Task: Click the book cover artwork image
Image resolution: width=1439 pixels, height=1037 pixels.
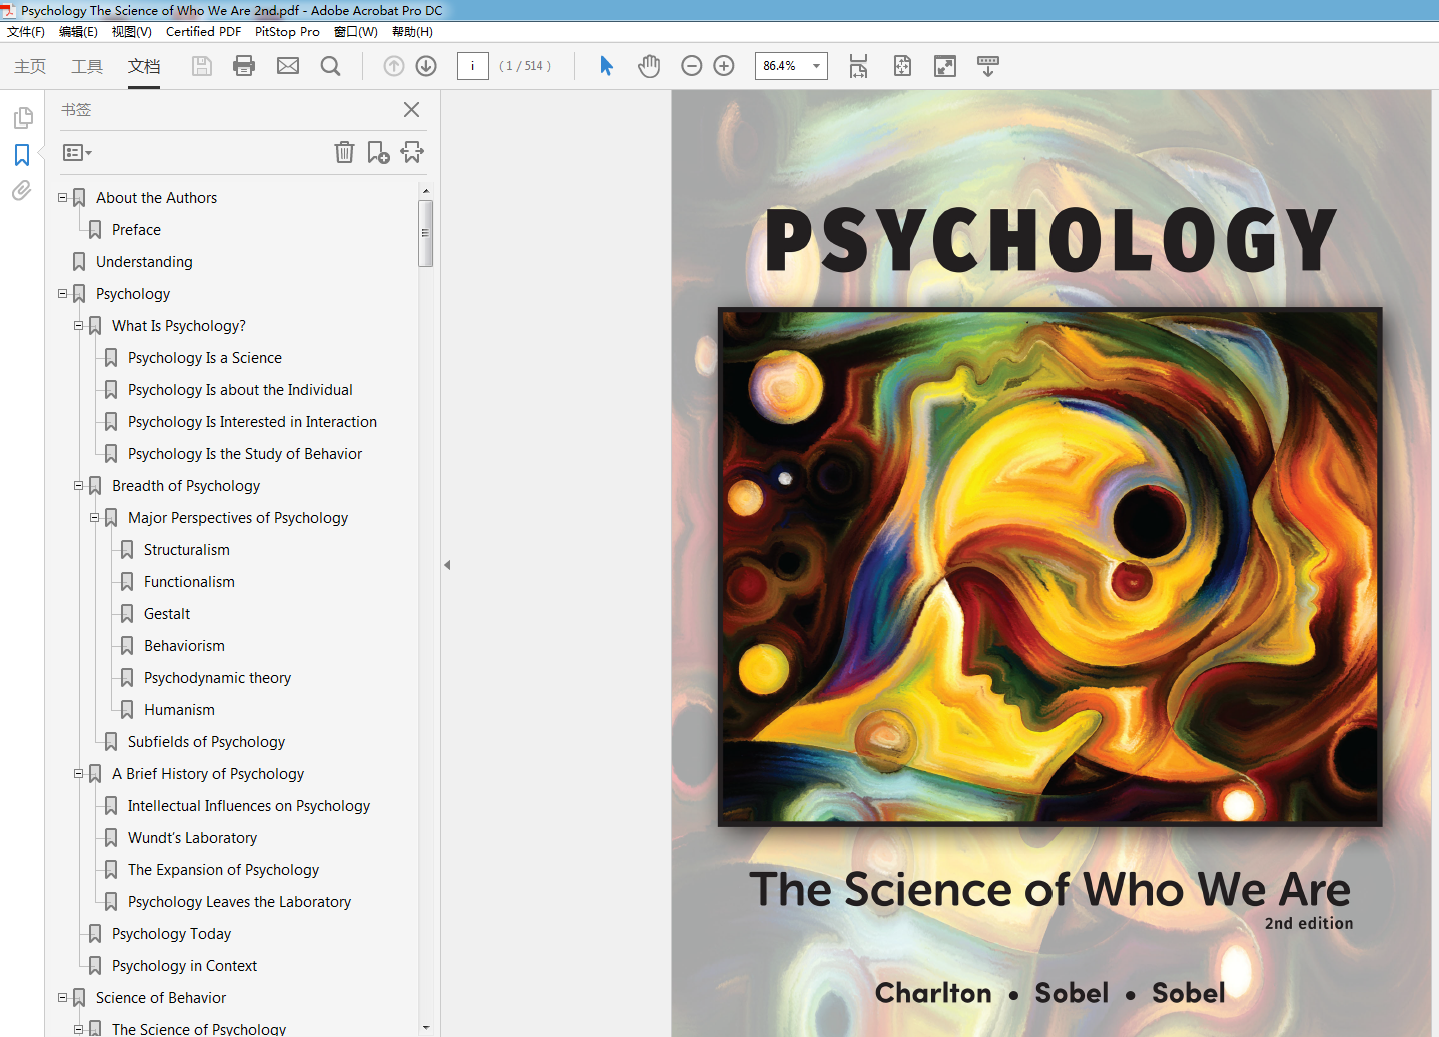Action: 1050,567
